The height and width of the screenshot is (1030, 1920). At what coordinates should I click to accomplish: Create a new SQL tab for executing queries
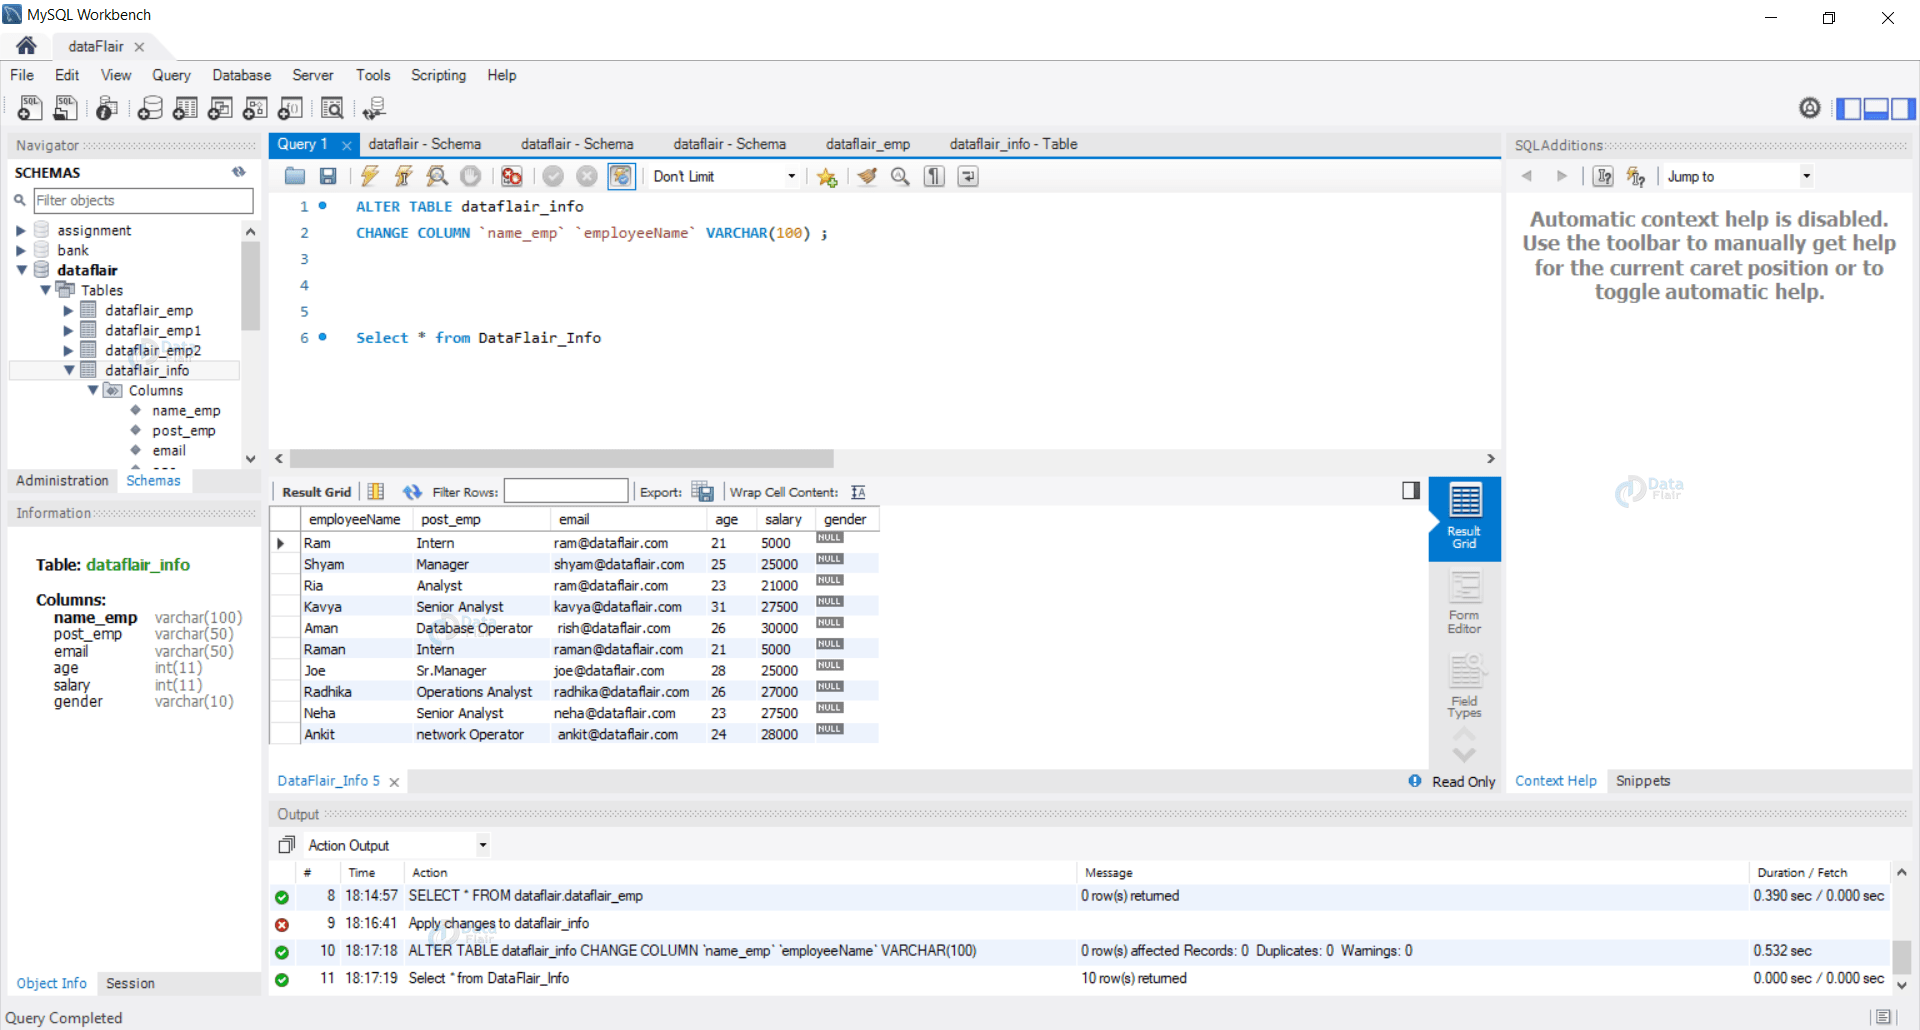coord(29,108)
